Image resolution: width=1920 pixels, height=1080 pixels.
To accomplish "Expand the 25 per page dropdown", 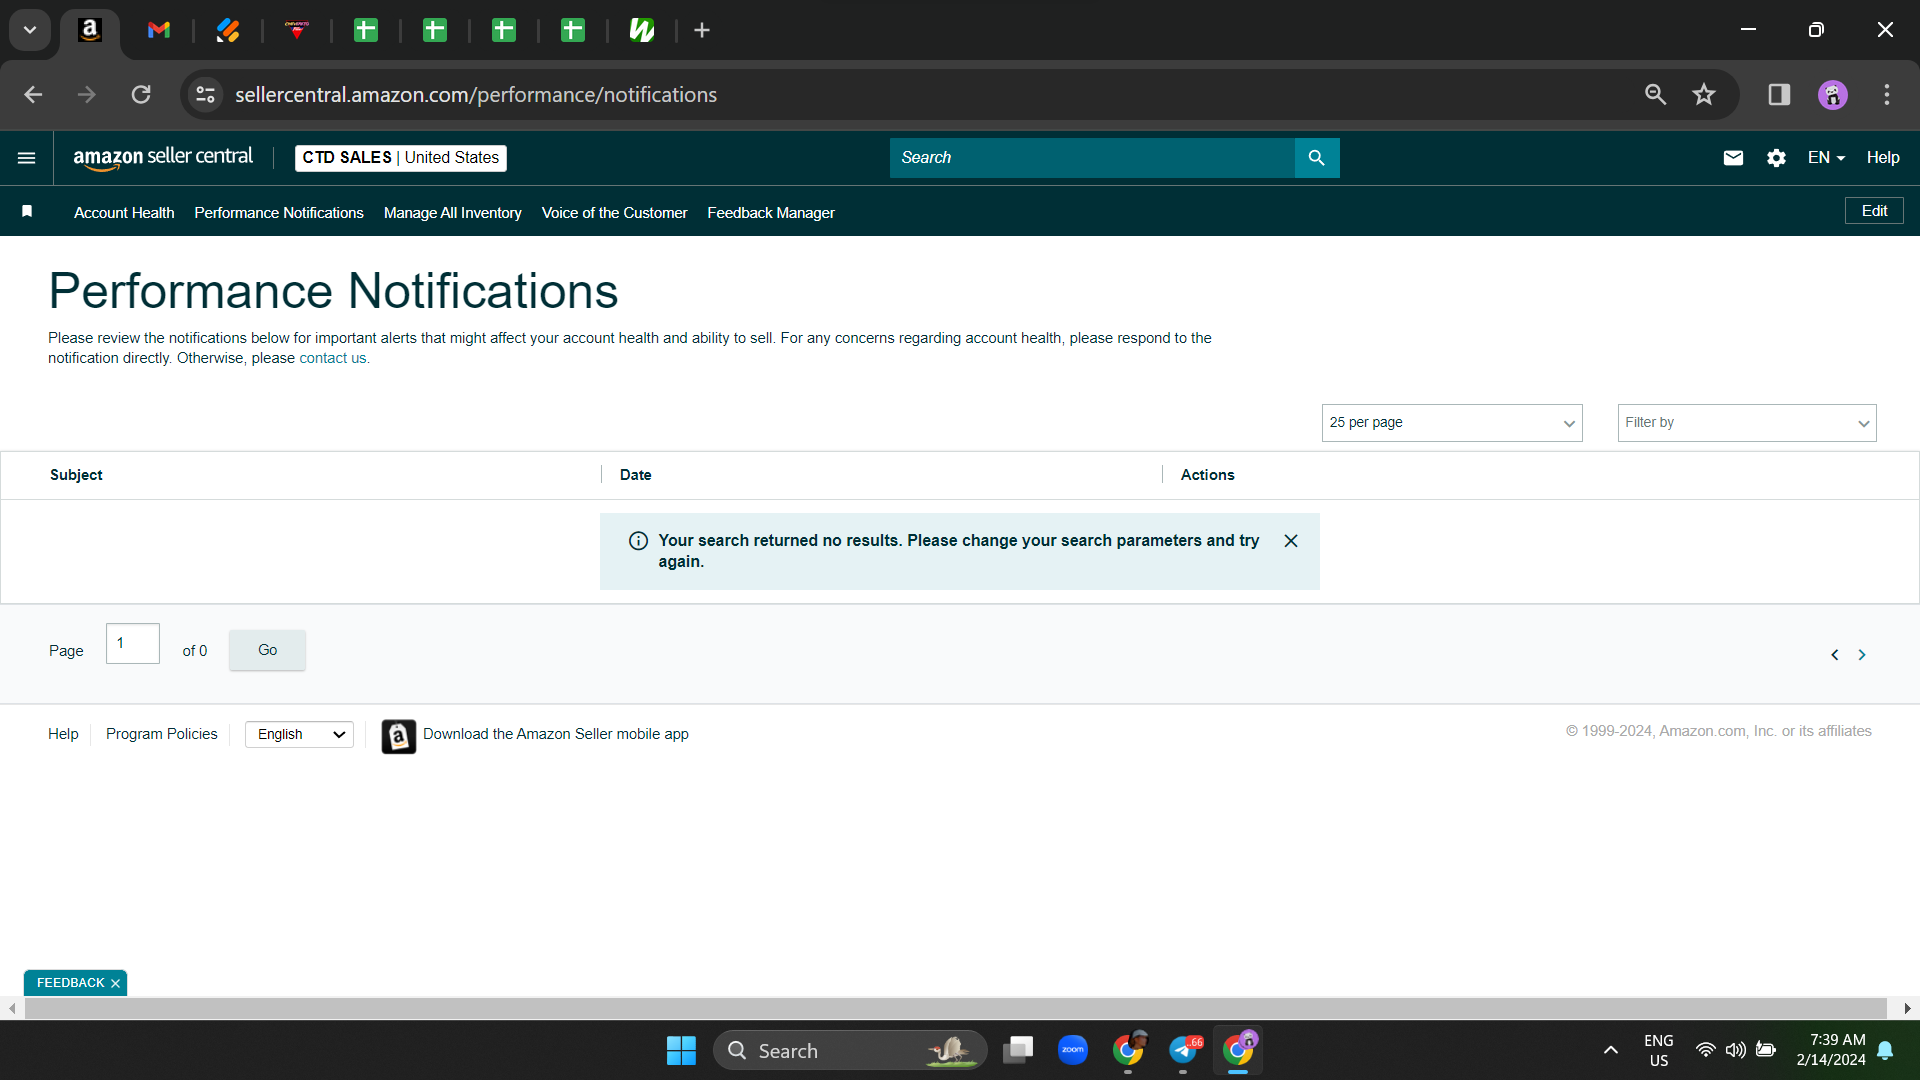I will tap(1452, 423).
